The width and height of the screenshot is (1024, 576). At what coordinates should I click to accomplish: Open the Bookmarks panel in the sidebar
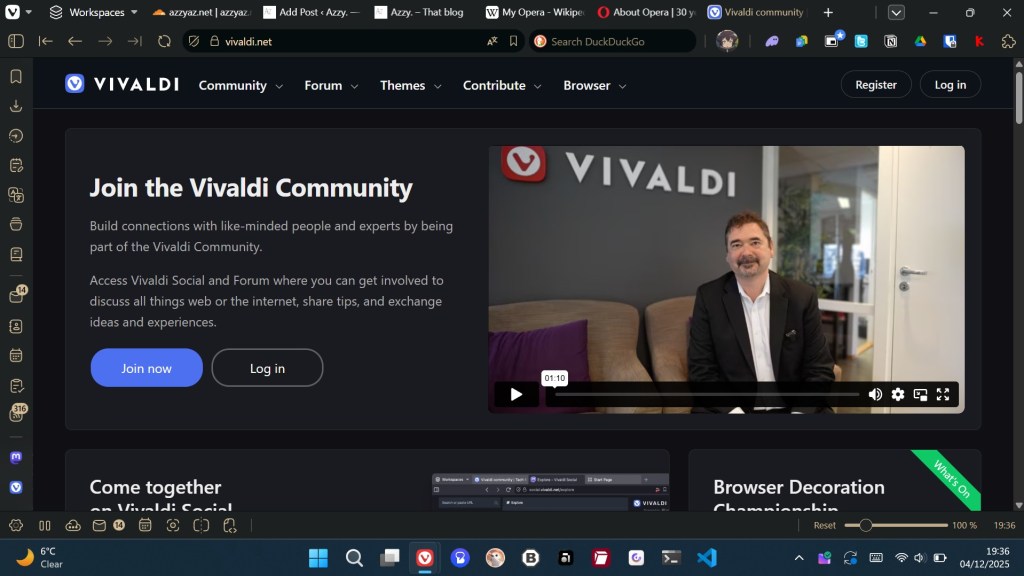(16, 76)
